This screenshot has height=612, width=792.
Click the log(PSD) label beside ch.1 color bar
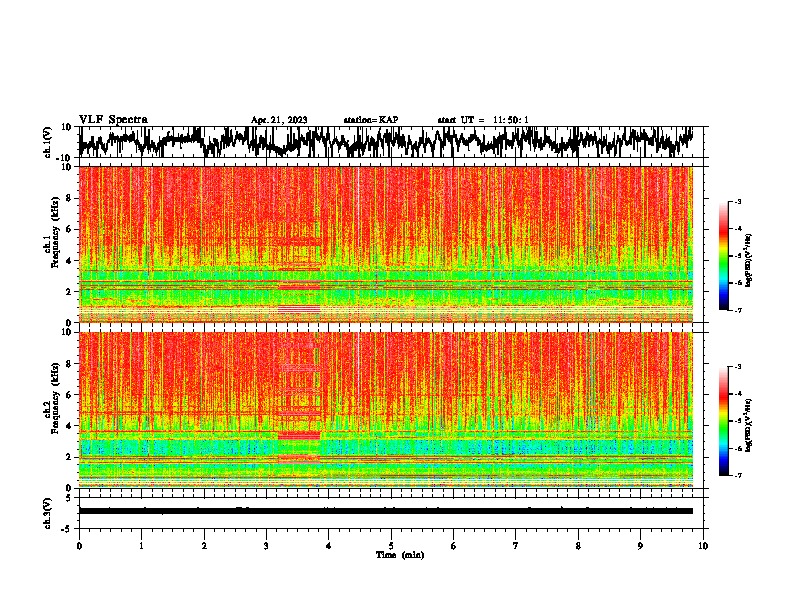click(x=749, y=261)
